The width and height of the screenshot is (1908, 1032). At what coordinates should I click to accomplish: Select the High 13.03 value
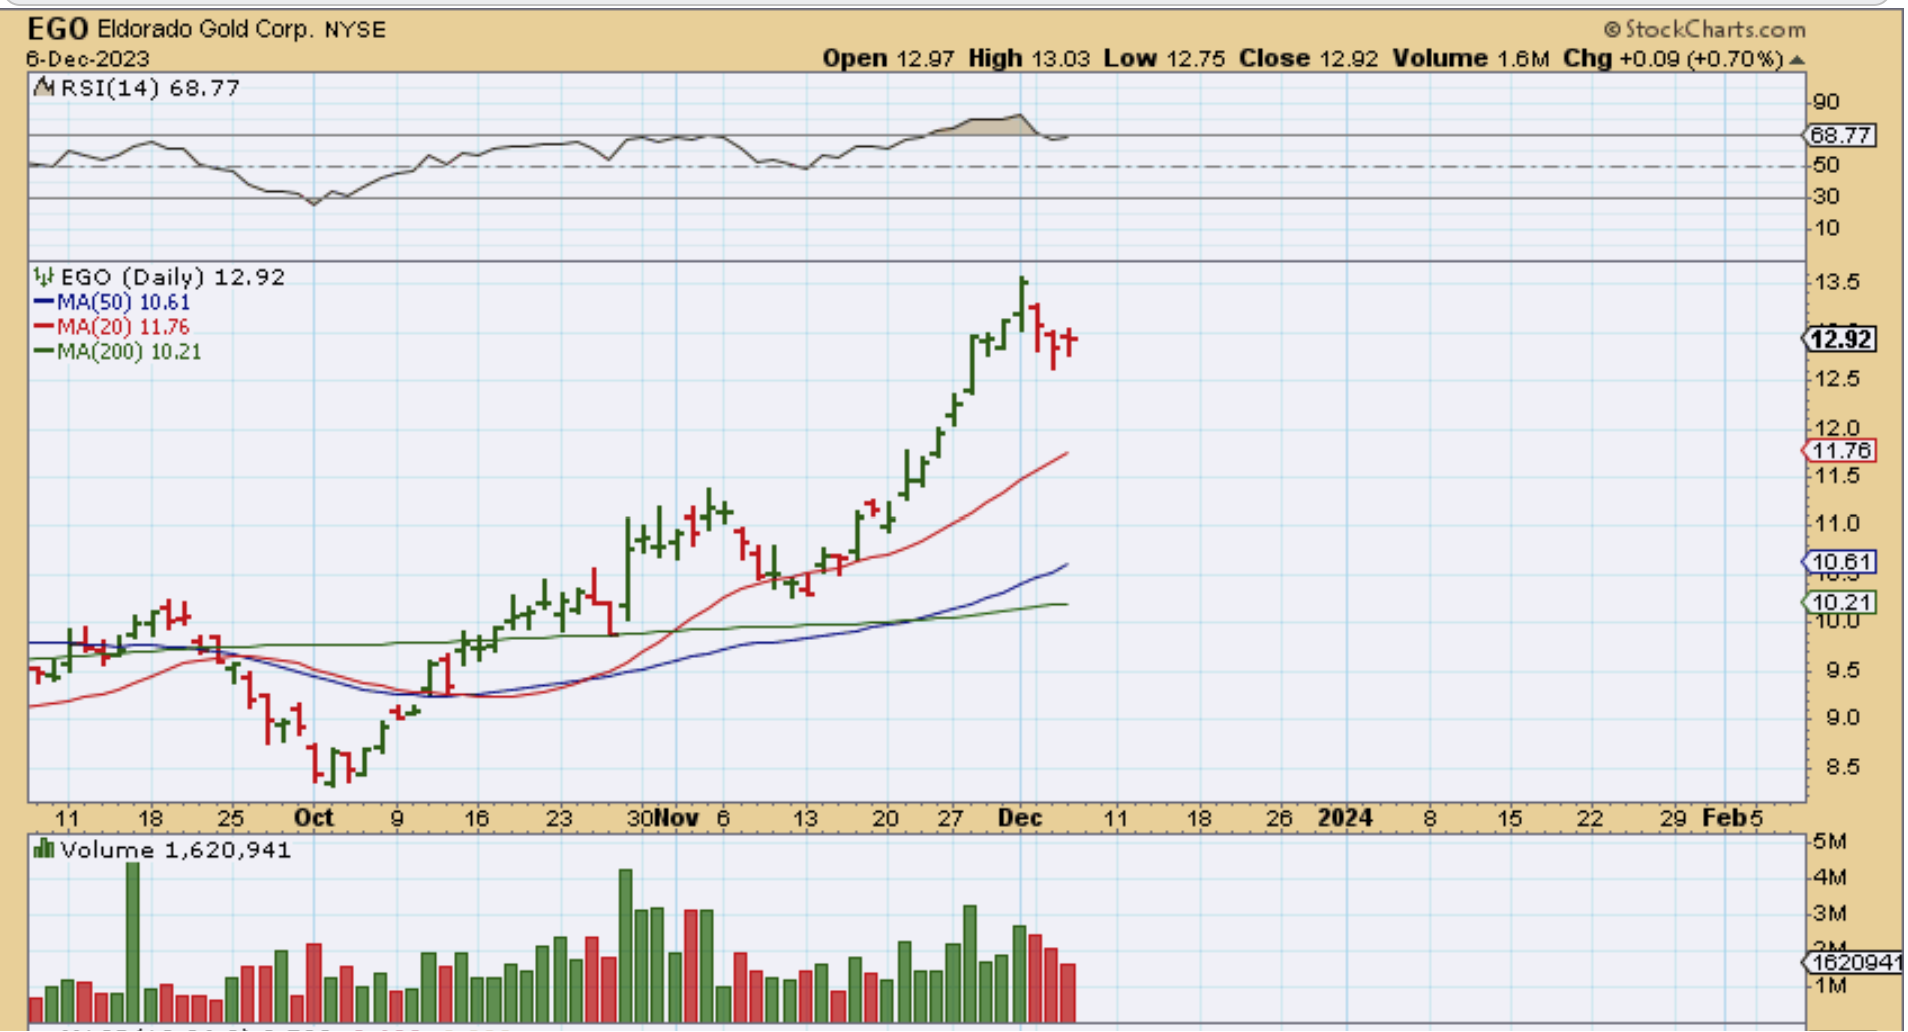[x=1029, y=59]
